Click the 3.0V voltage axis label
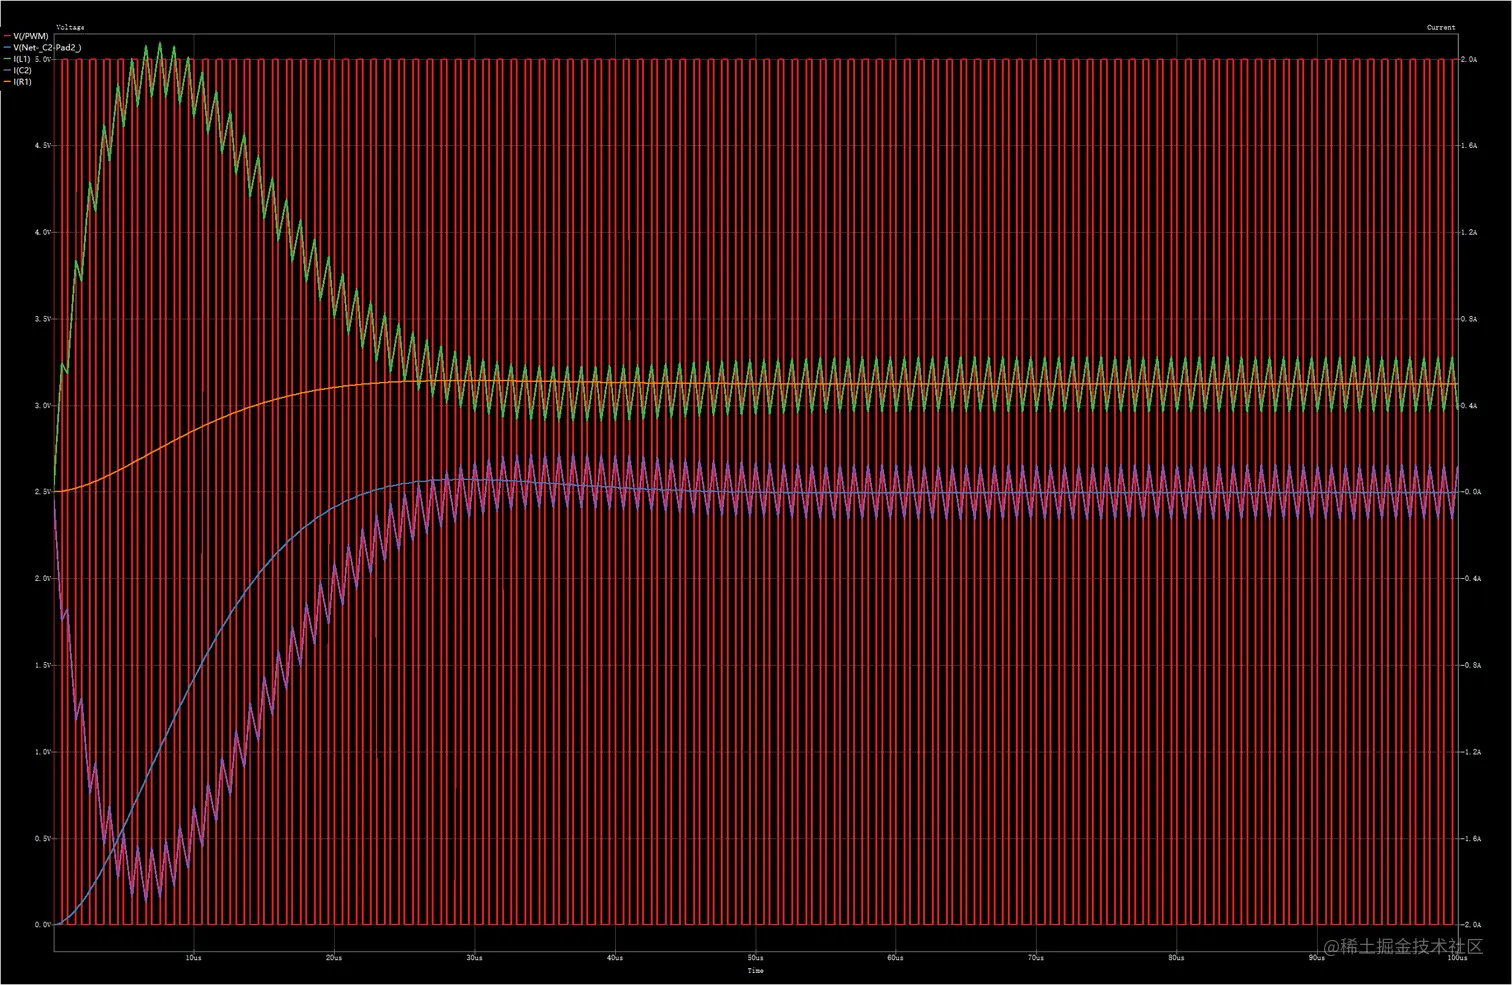 click(42, 406)
